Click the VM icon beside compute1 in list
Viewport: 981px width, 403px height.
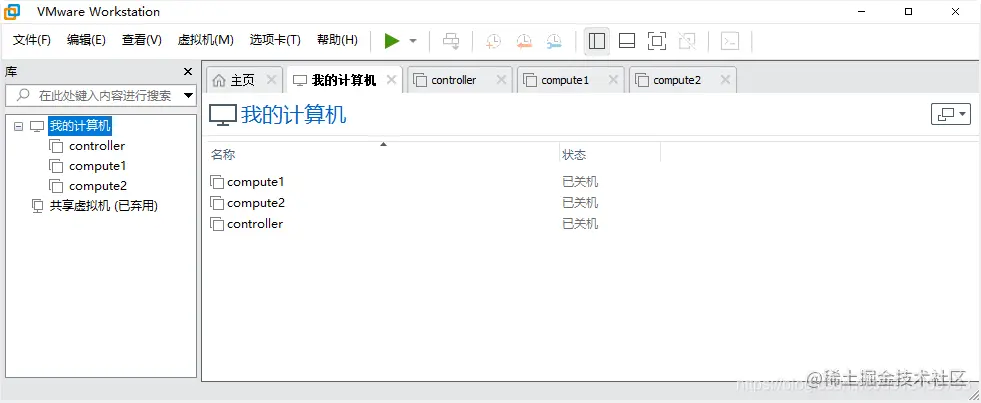[217, 182]
